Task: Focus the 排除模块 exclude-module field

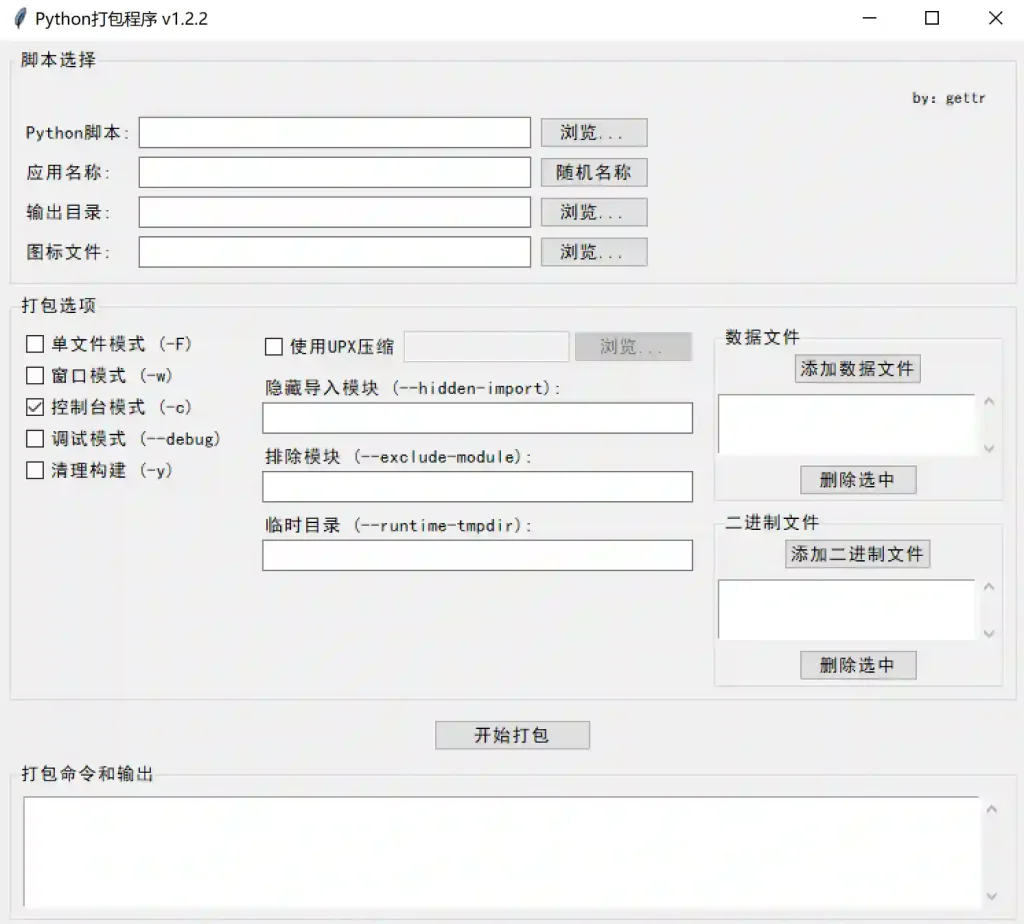Action: [477, 486]
